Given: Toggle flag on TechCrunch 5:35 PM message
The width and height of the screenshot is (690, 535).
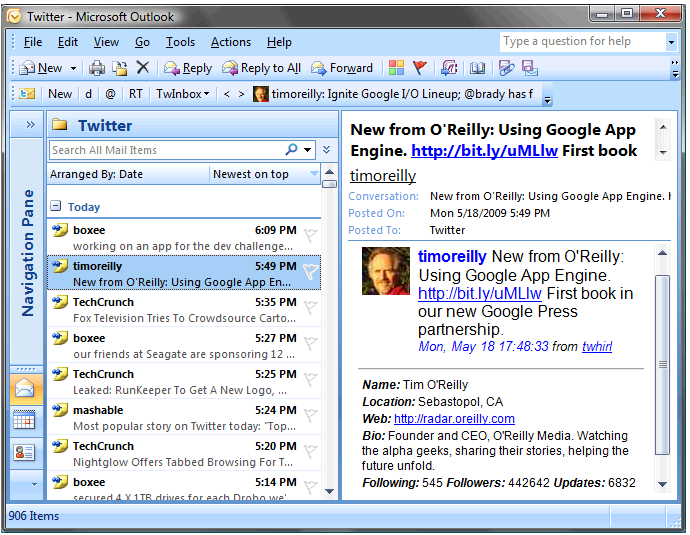Looking at the screenshot, I should click(310, 309).
